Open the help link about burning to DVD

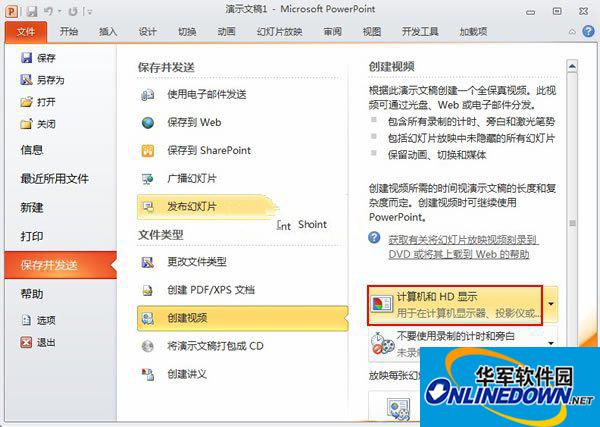pos(463,247)
